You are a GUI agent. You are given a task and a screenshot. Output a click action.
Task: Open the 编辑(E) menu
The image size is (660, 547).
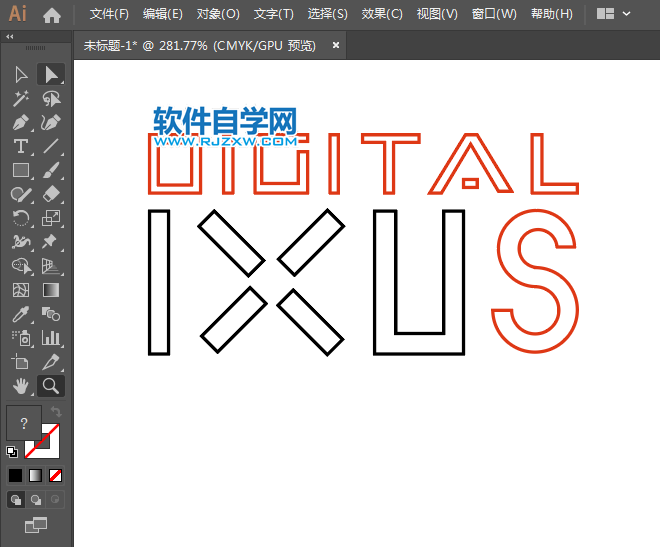tap(162, 14)
